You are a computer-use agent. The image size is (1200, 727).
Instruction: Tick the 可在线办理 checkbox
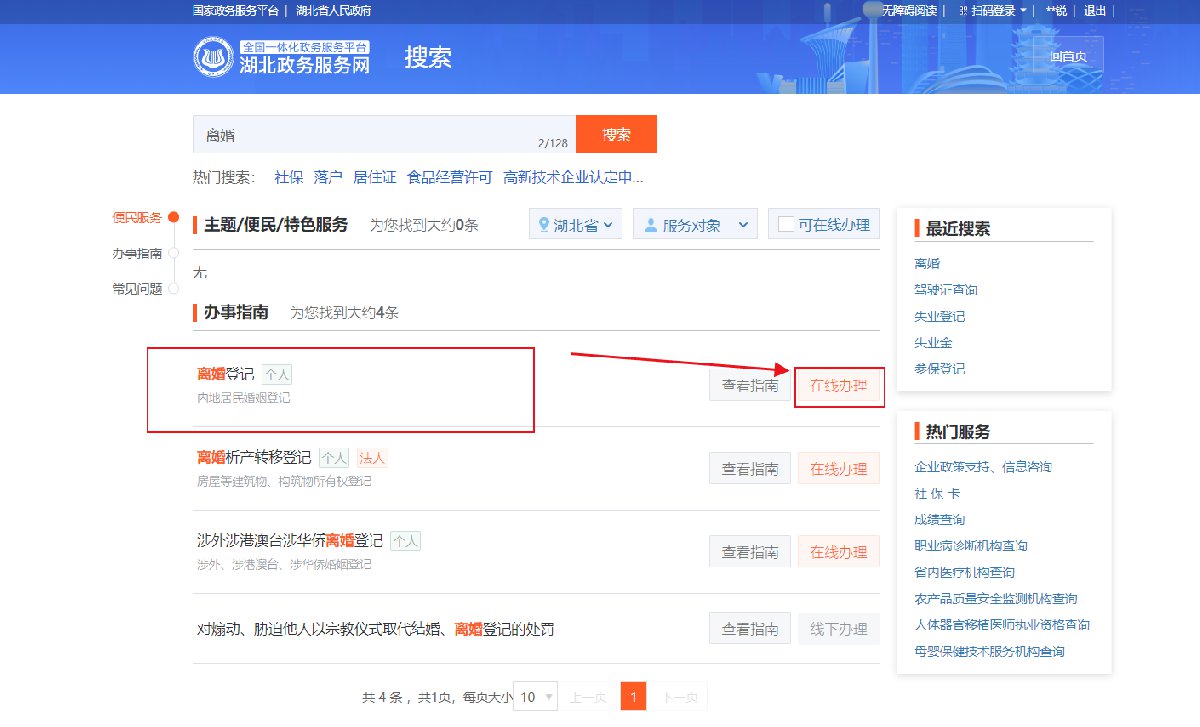click(786, 225)
